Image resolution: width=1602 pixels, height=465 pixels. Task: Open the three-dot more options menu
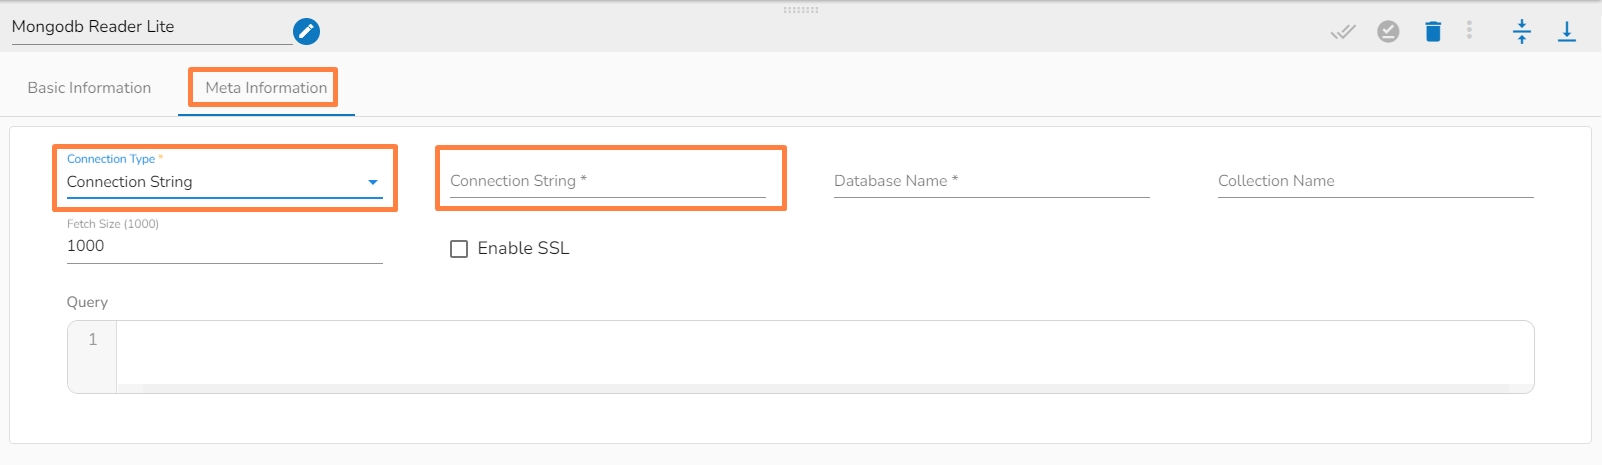pyautogui.click(x=1469, y=31)
